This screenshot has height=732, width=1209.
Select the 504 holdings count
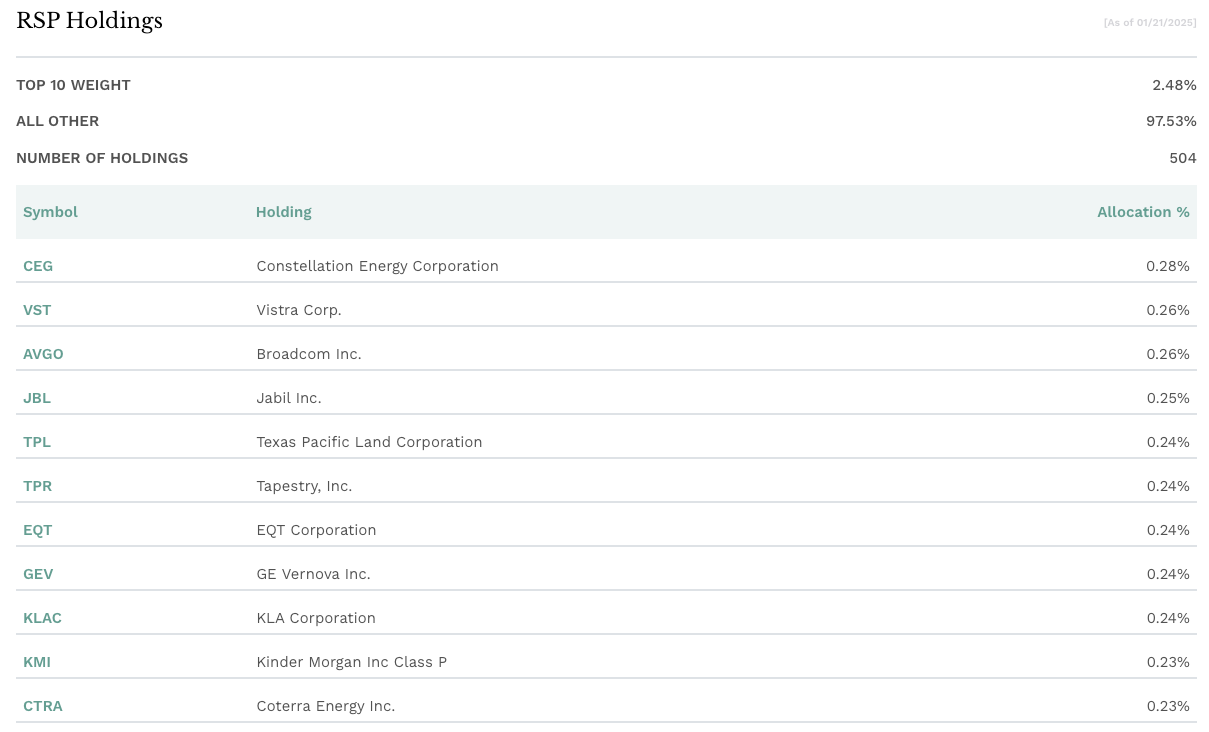click(x=1183, y=158)
